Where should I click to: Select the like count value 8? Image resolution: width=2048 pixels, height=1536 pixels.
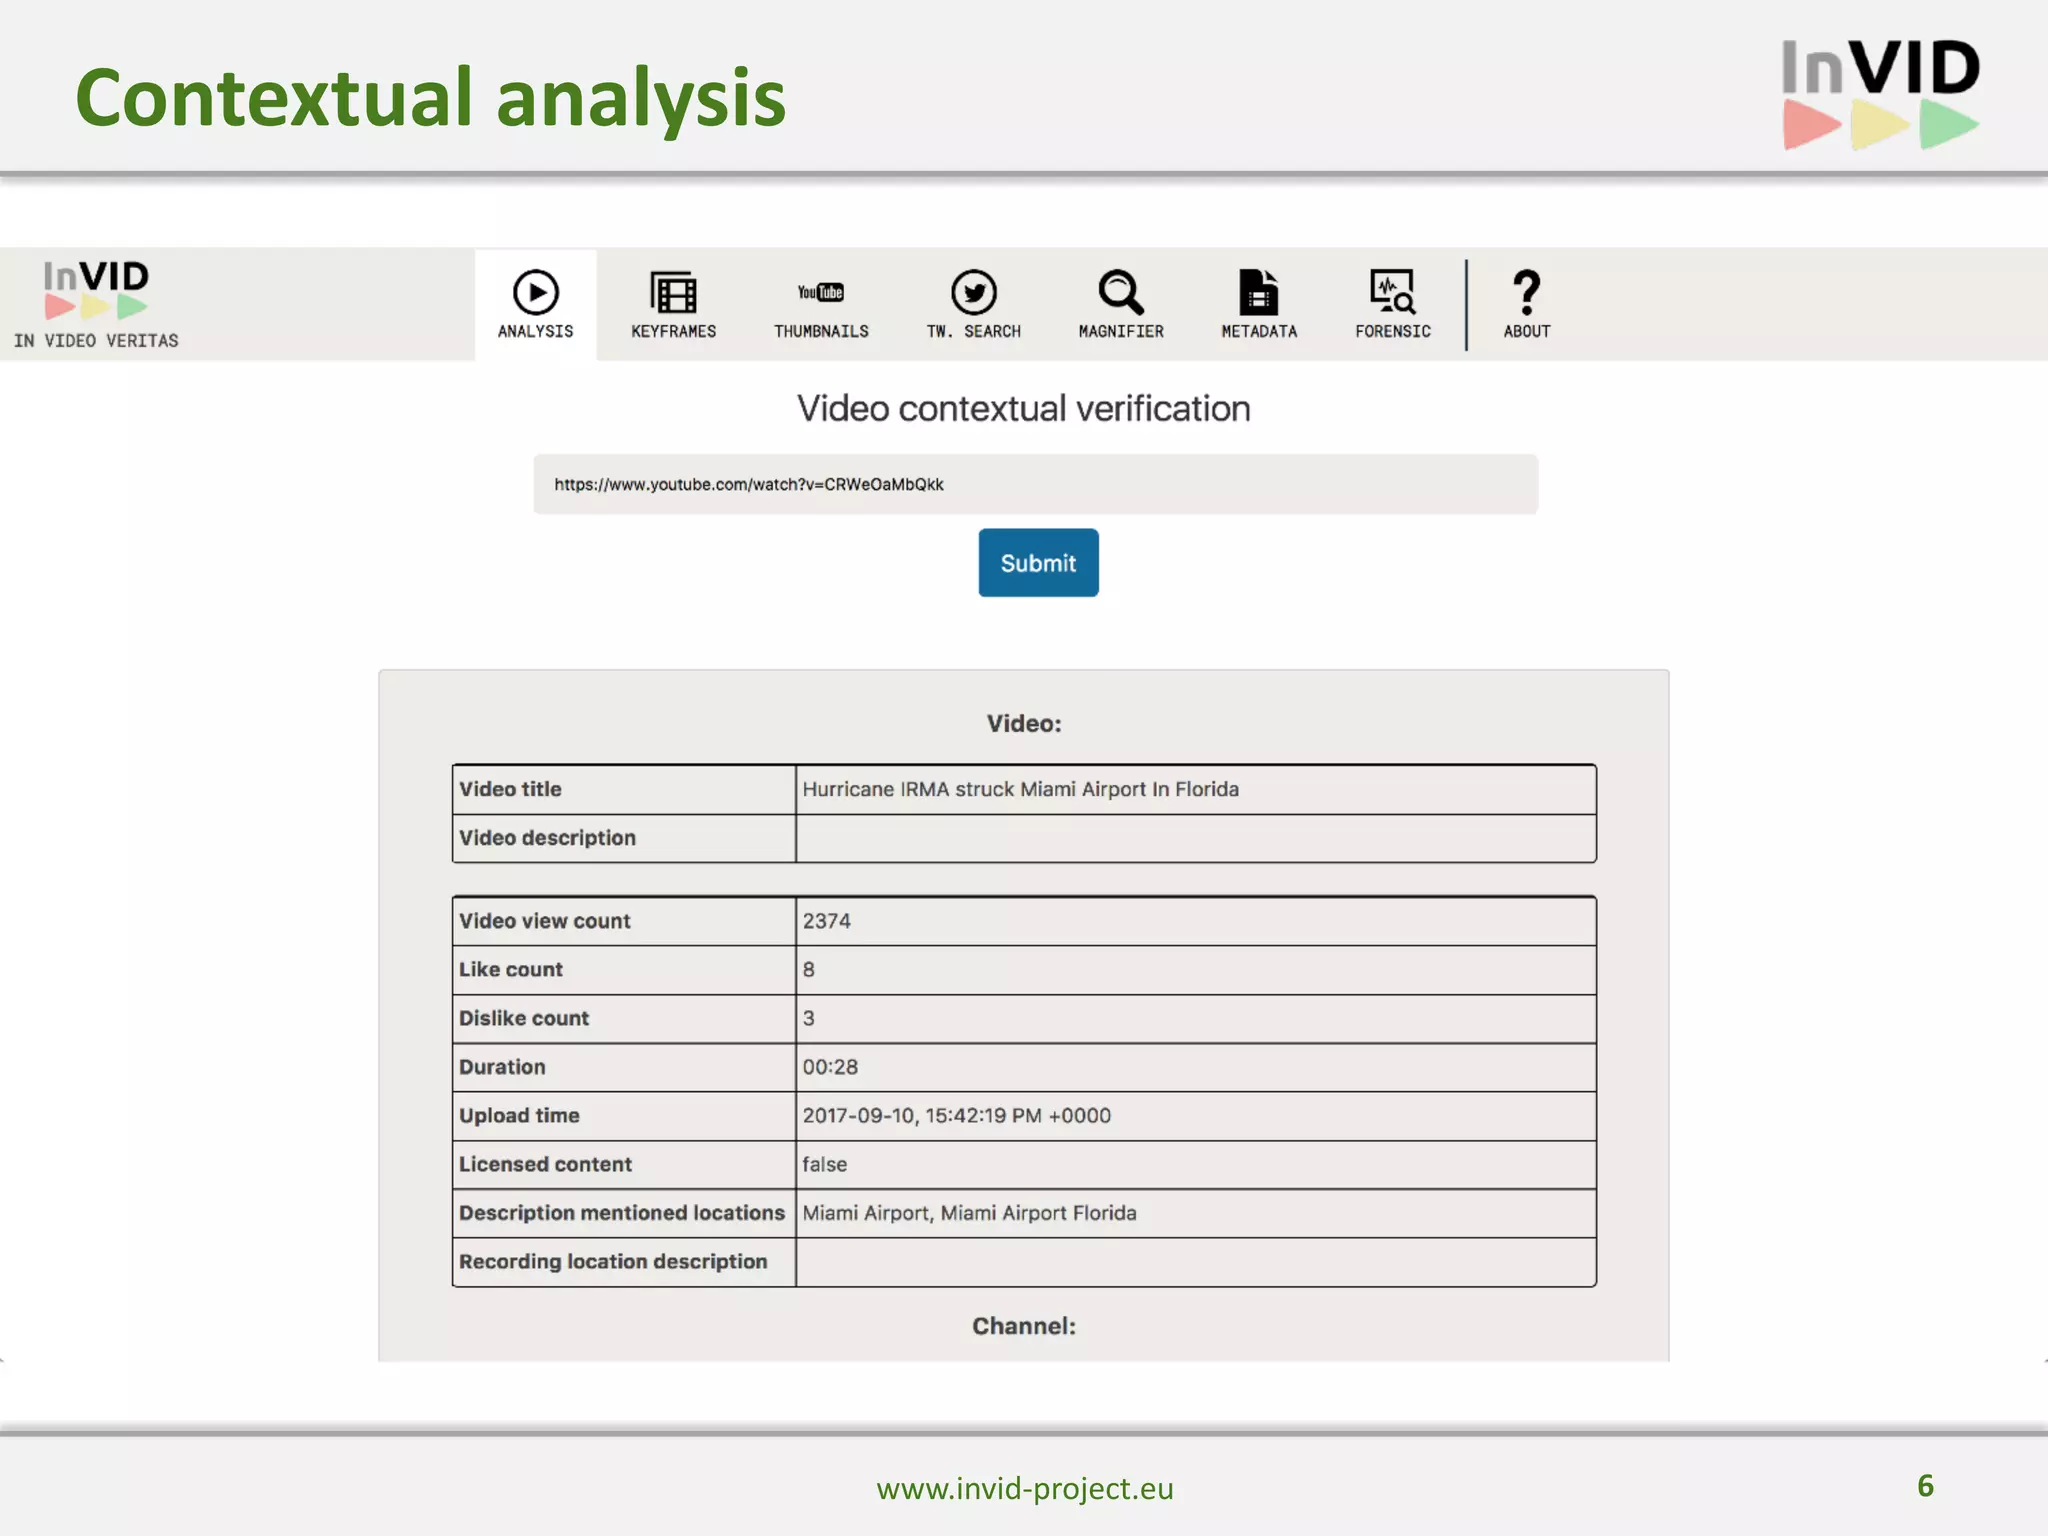click(x=808, y=969)
